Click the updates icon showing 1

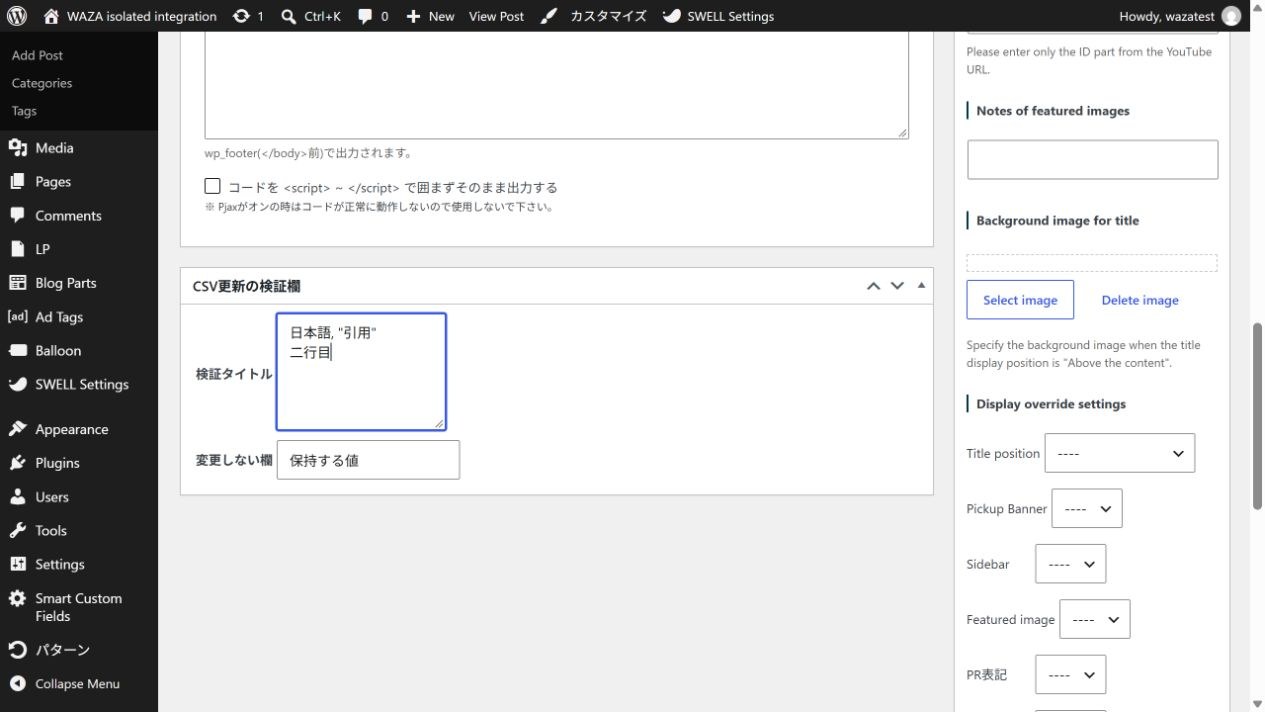pyautogui.click(x=241, y=16)
